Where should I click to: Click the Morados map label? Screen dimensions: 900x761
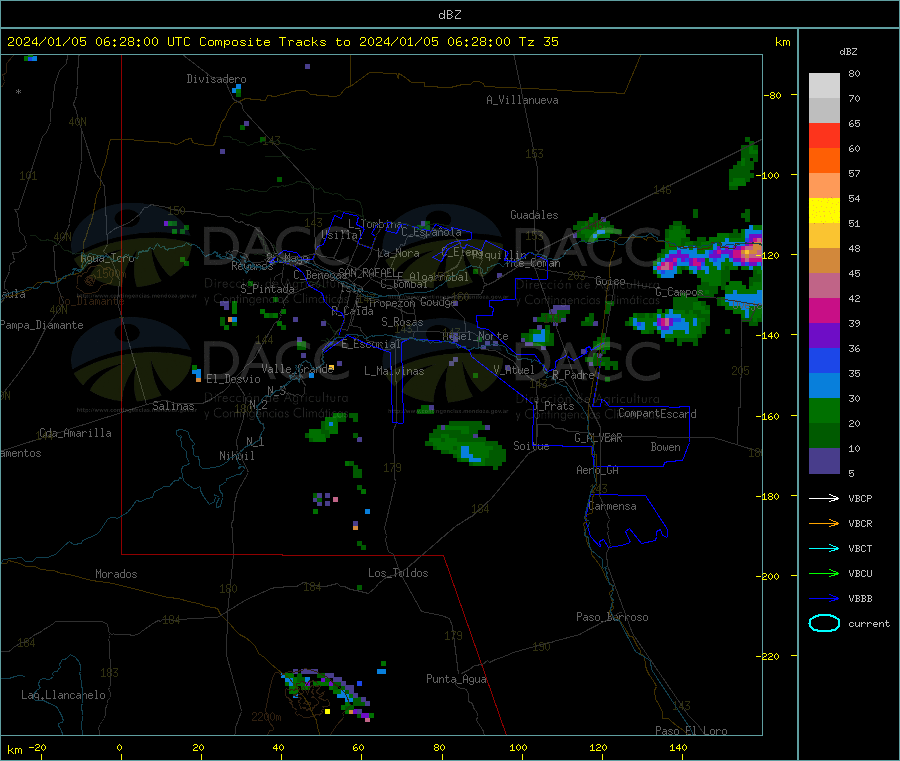pos(117,574)
